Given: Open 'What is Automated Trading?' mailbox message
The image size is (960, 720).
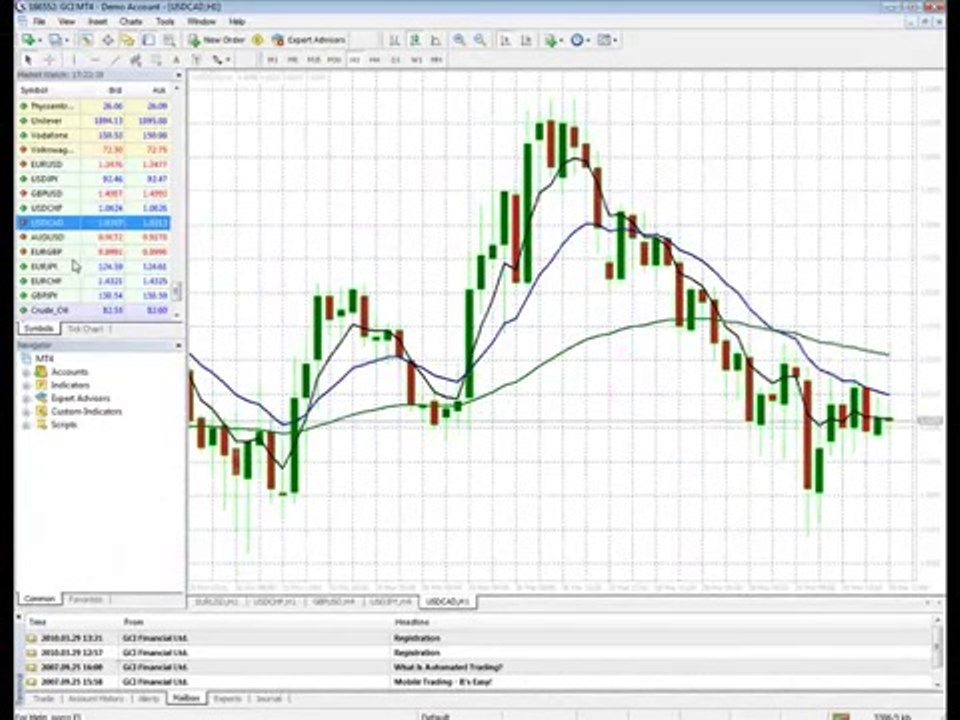Looking at the screenshot, I should [x=448, y=667].
